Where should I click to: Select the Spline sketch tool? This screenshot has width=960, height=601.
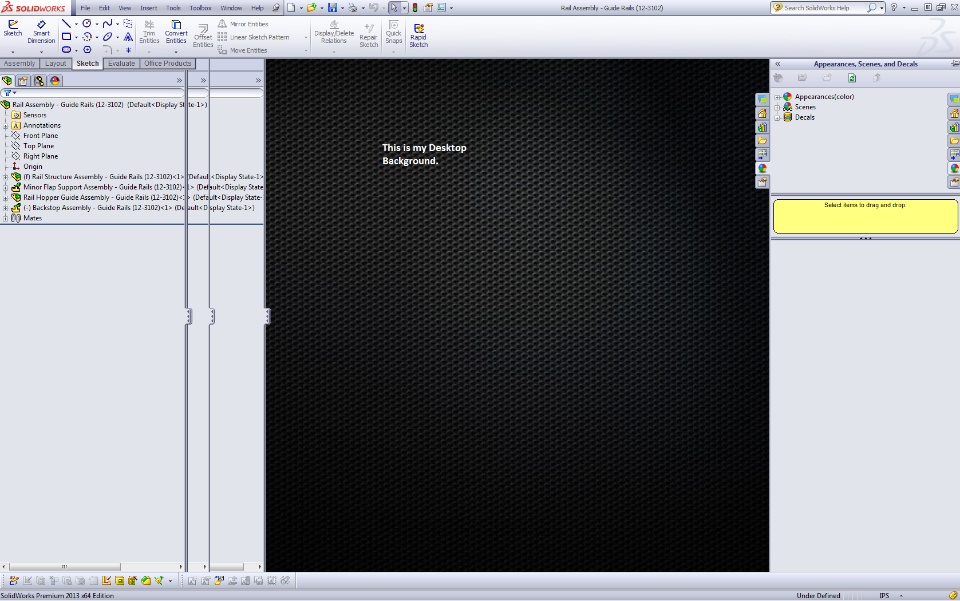coord(107,23)
